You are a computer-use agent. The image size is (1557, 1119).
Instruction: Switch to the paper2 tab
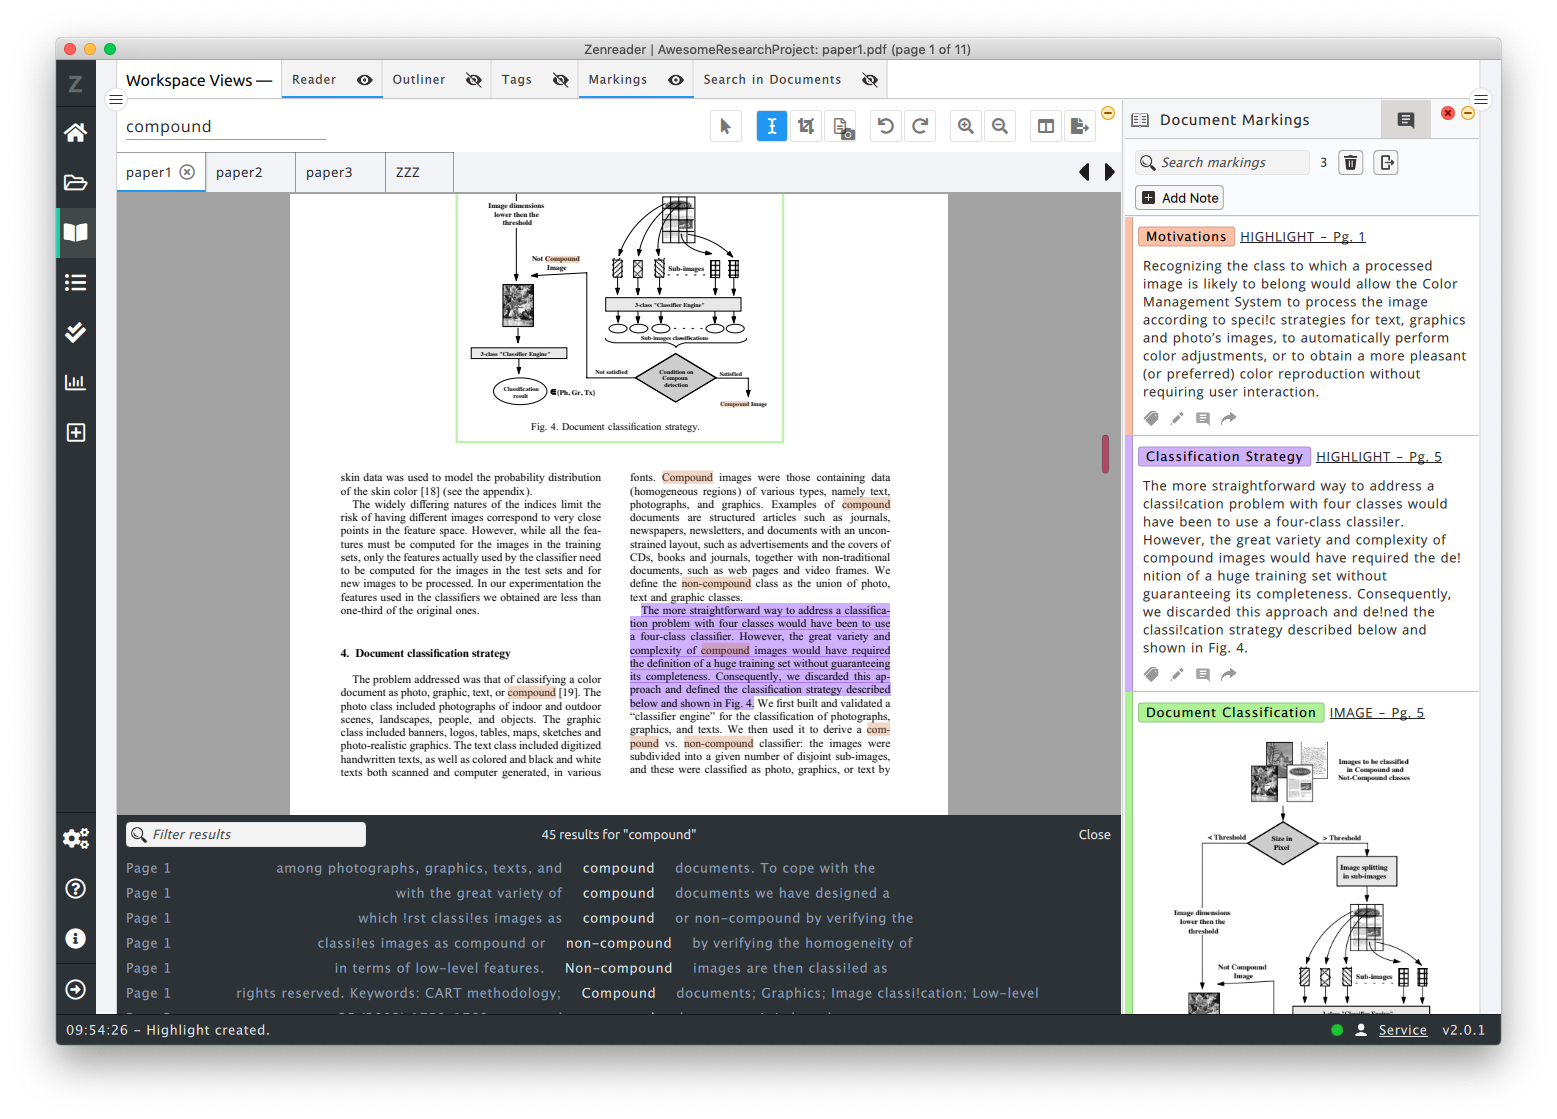click(239, 172)
